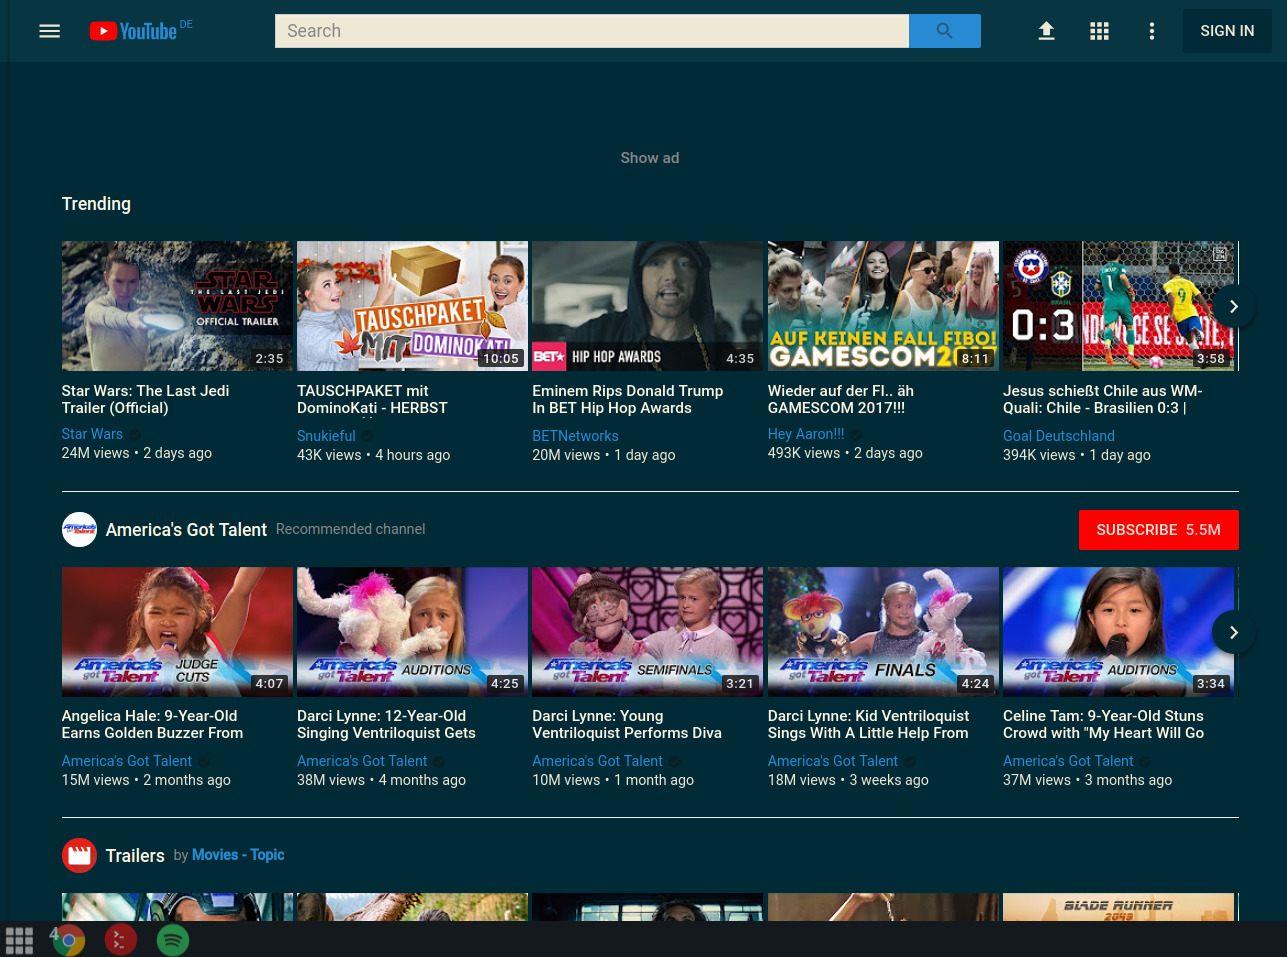Viewport: 1287px width, 957px height.
Task: Open the GAMESCOM 2017 video thumbnail
Action: coord(883,306)
